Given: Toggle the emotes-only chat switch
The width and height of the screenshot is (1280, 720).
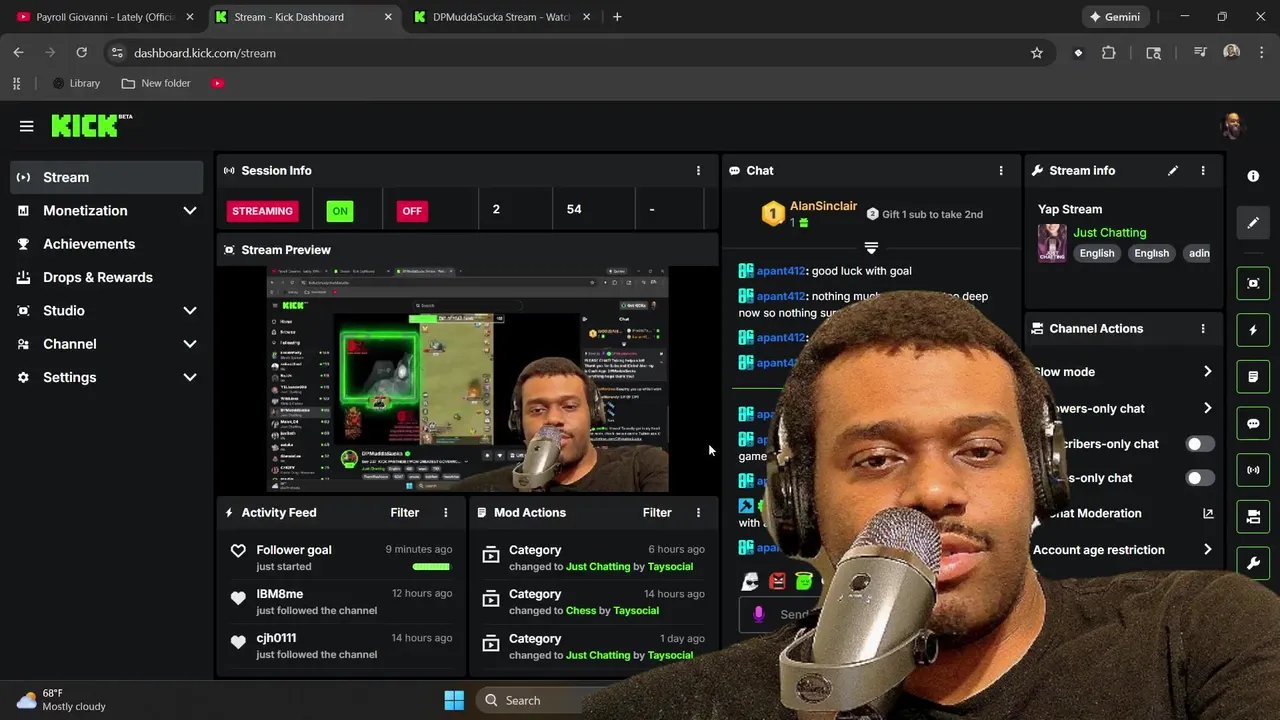Looking at the screenshot, I should click(1199, 478).
